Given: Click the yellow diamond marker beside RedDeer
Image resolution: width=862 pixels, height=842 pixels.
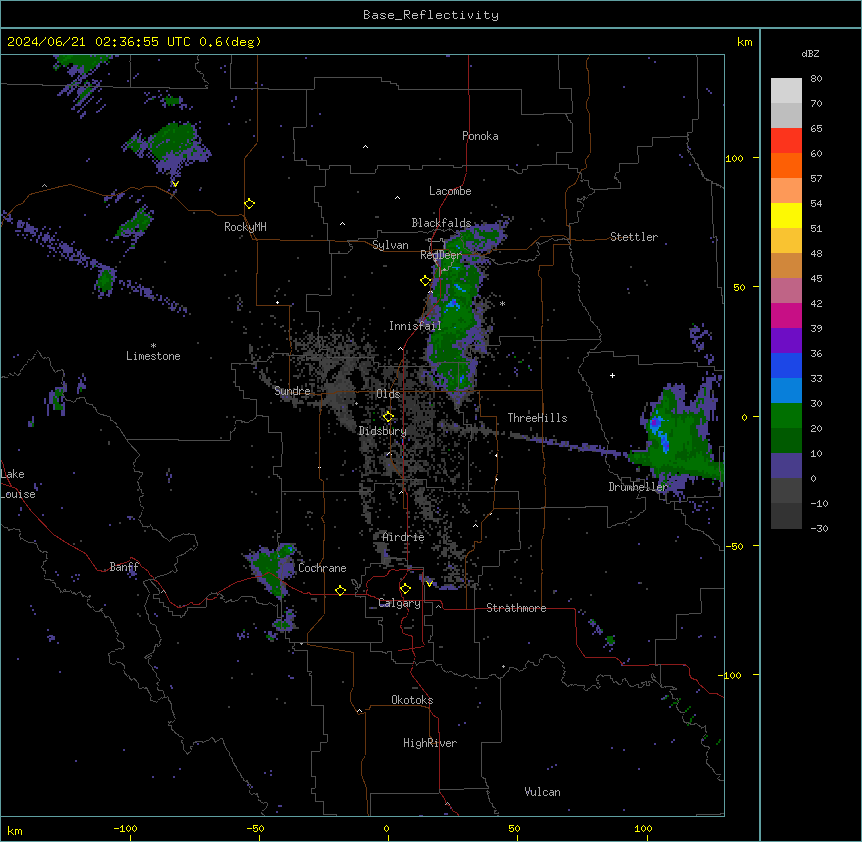Looking at the screenshot, I should coord(426,281).
